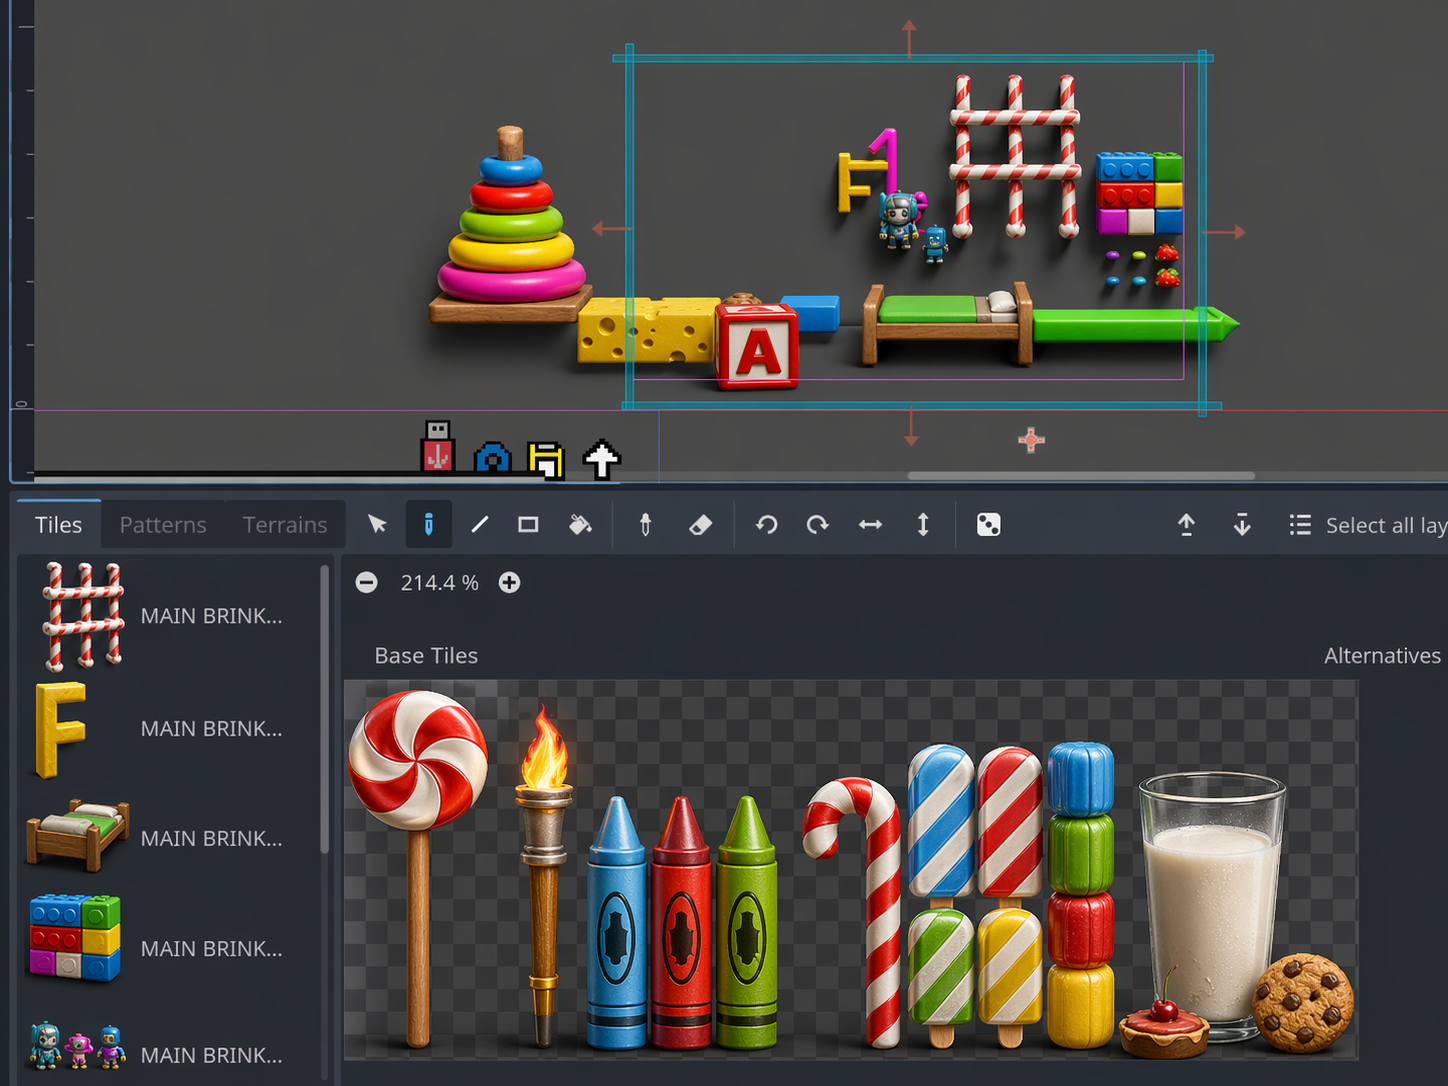Viewport: 1448px width, 1086px height.
Task: Pick the blue candy block tile
Action: tap(1081, 779)
